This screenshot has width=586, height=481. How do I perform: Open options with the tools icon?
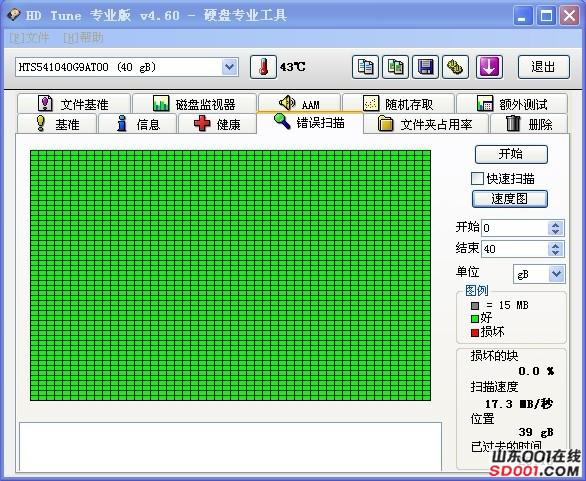coord(455,67)
